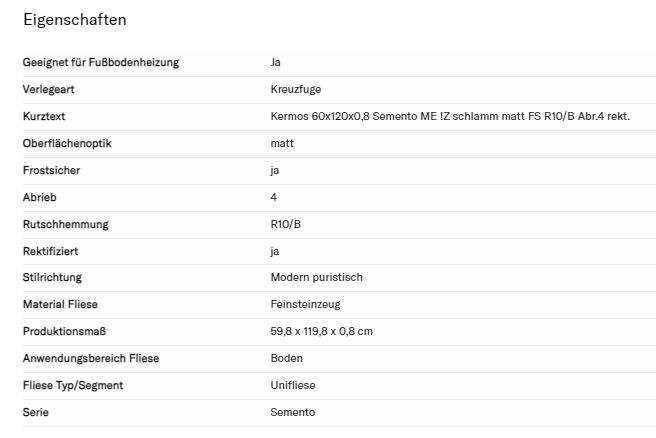
Task: Click the Eigenschaften section heading
Action: 74,20
